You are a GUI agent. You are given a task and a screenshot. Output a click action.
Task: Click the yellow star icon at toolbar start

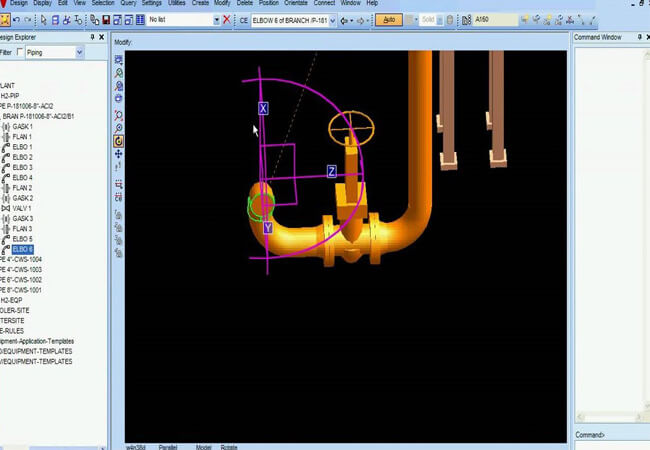5,19
